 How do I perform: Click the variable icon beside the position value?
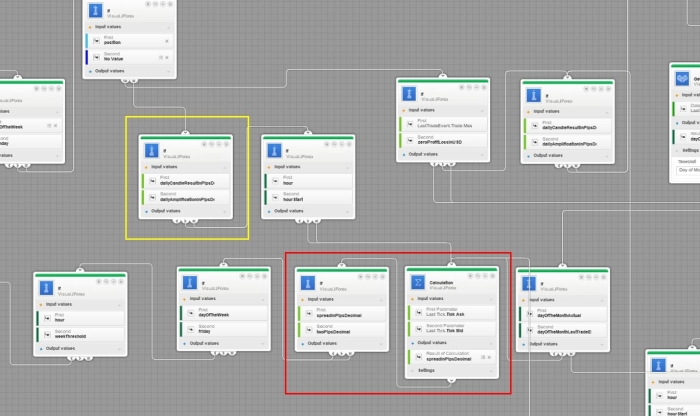coord(96,41)
